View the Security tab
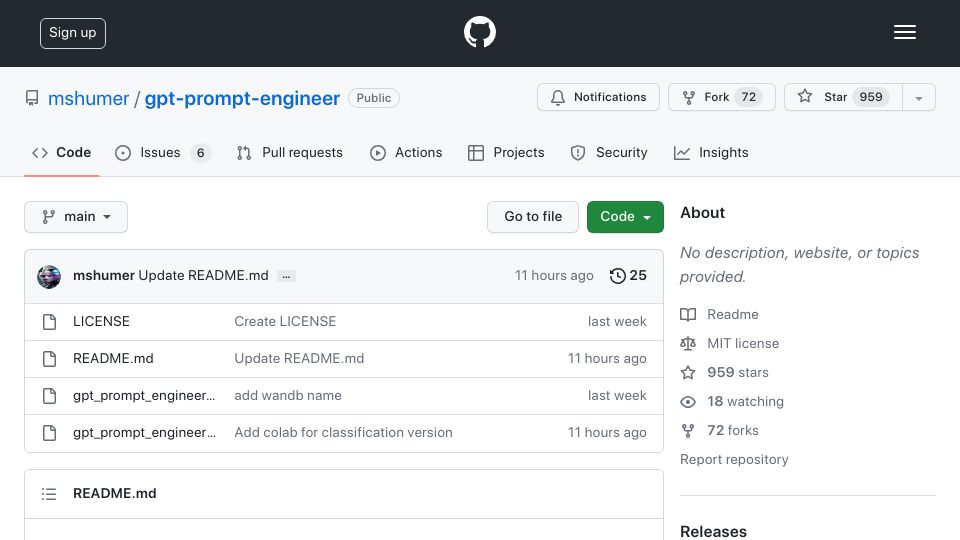 [609, 152]
